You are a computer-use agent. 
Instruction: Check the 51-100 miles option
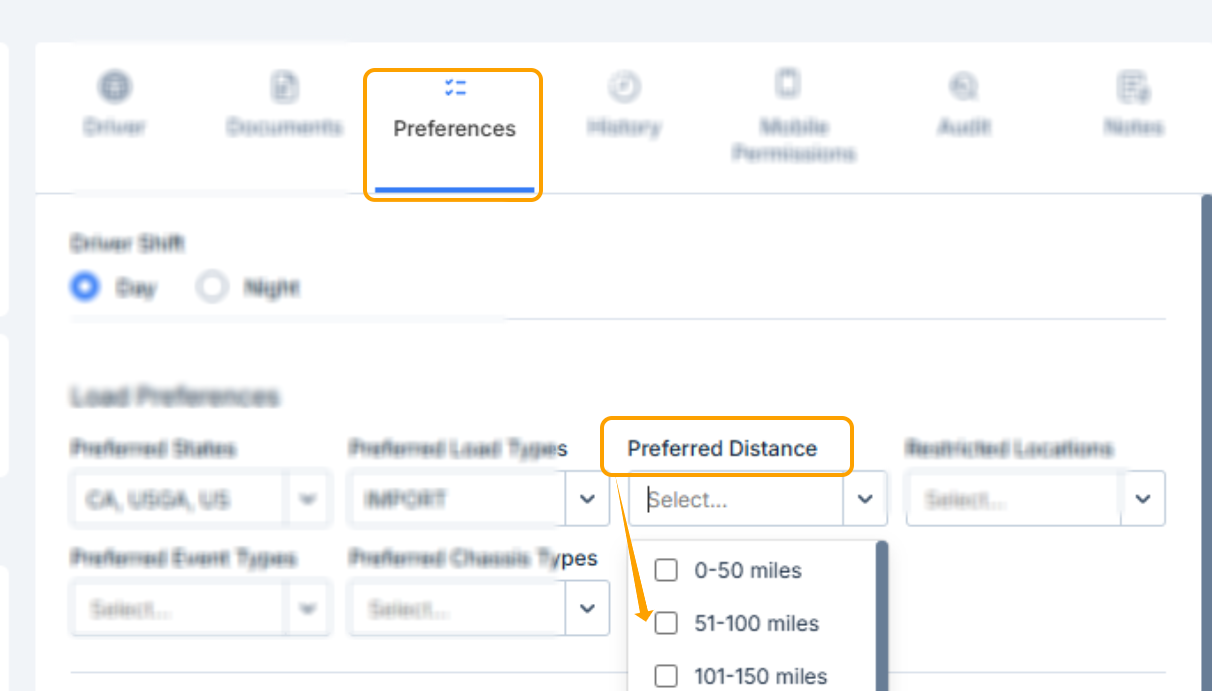tap(666, 623)
